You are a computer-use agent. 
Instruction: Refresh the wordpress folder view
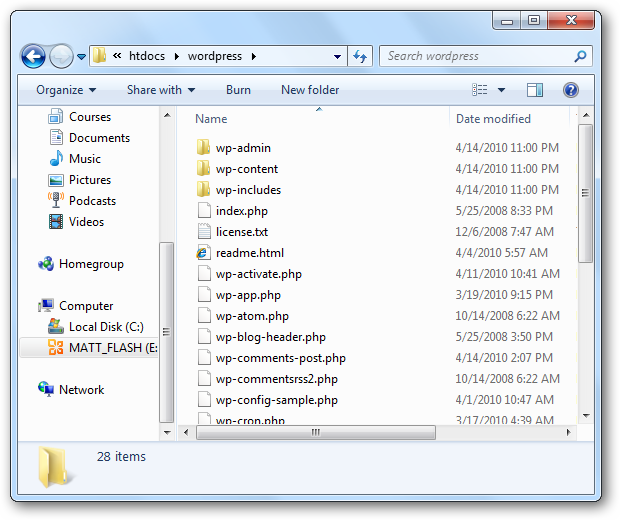(360, 56)
